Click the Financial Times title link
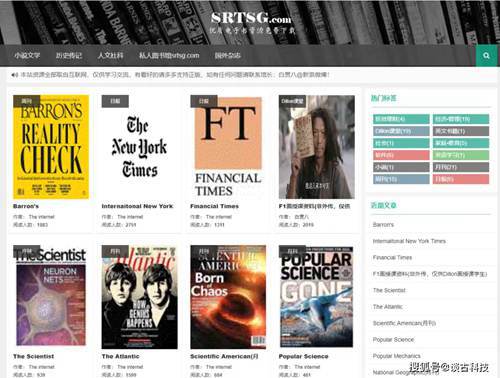The width and height of the screenshot is (500, 378). 214,206
